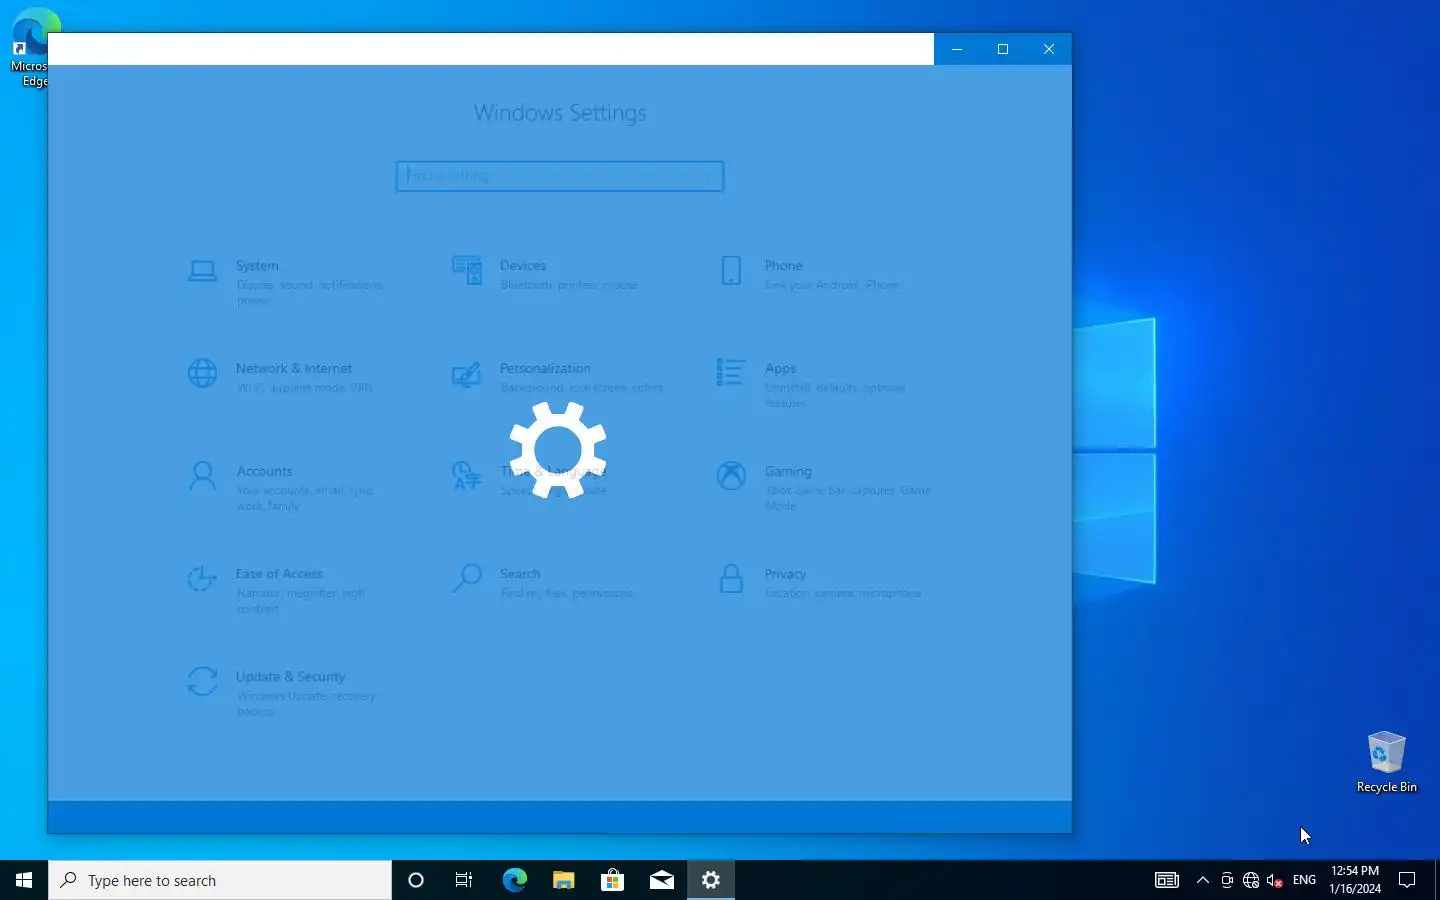
Task: Switch the ENG input language indicator
Action: (1304, 880)
